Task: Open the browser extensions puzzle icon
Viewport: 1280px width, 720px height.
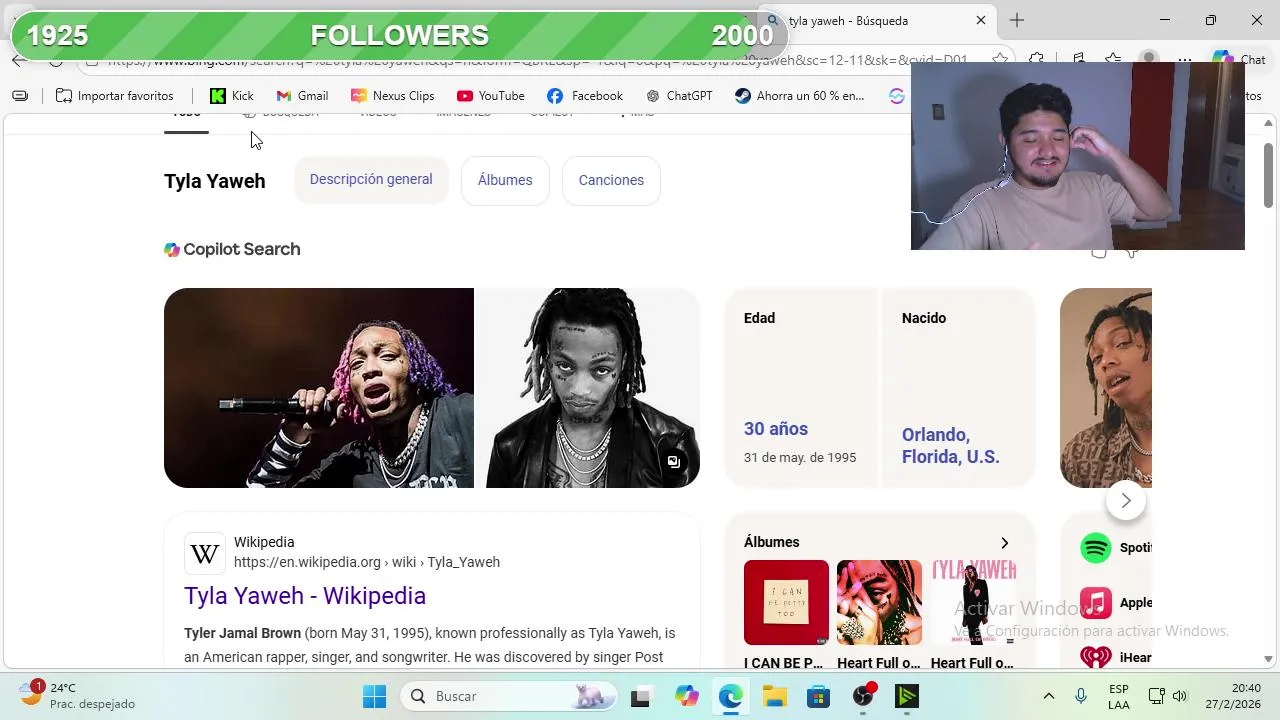Action: pyautogui.click(x=1037, y=60)
